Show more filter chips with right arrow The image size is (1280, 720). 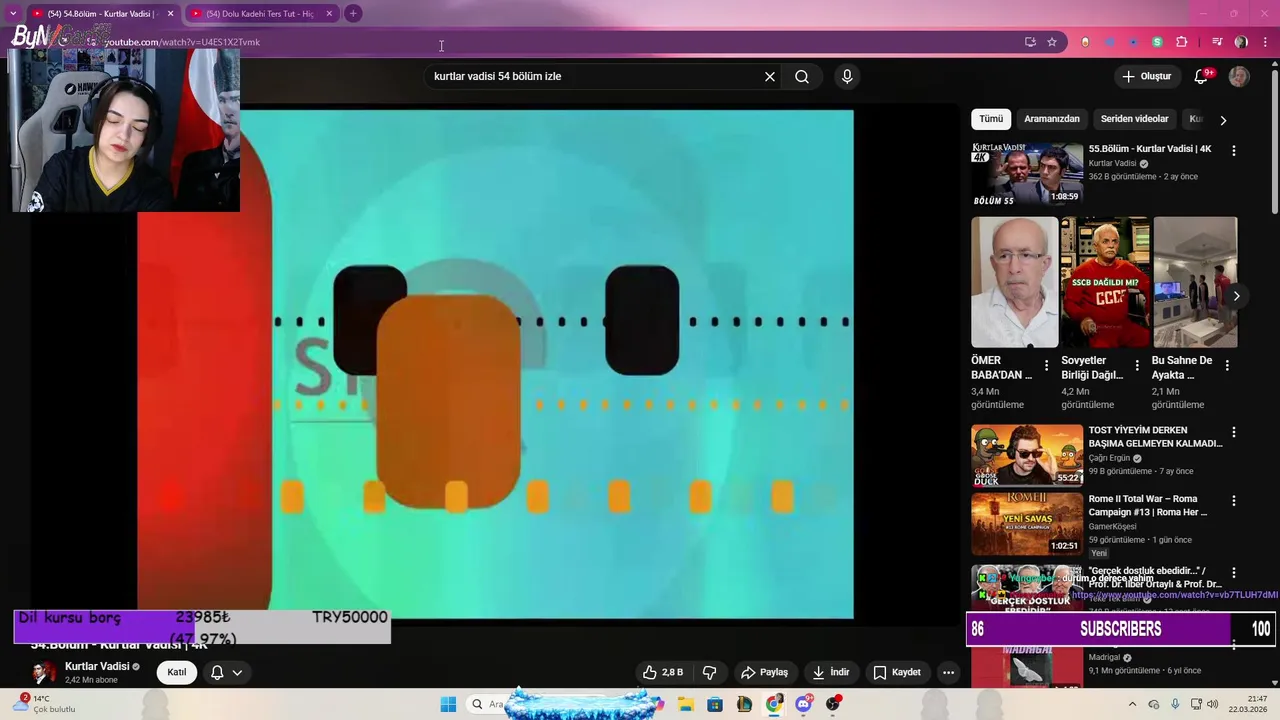[1223, 120]
